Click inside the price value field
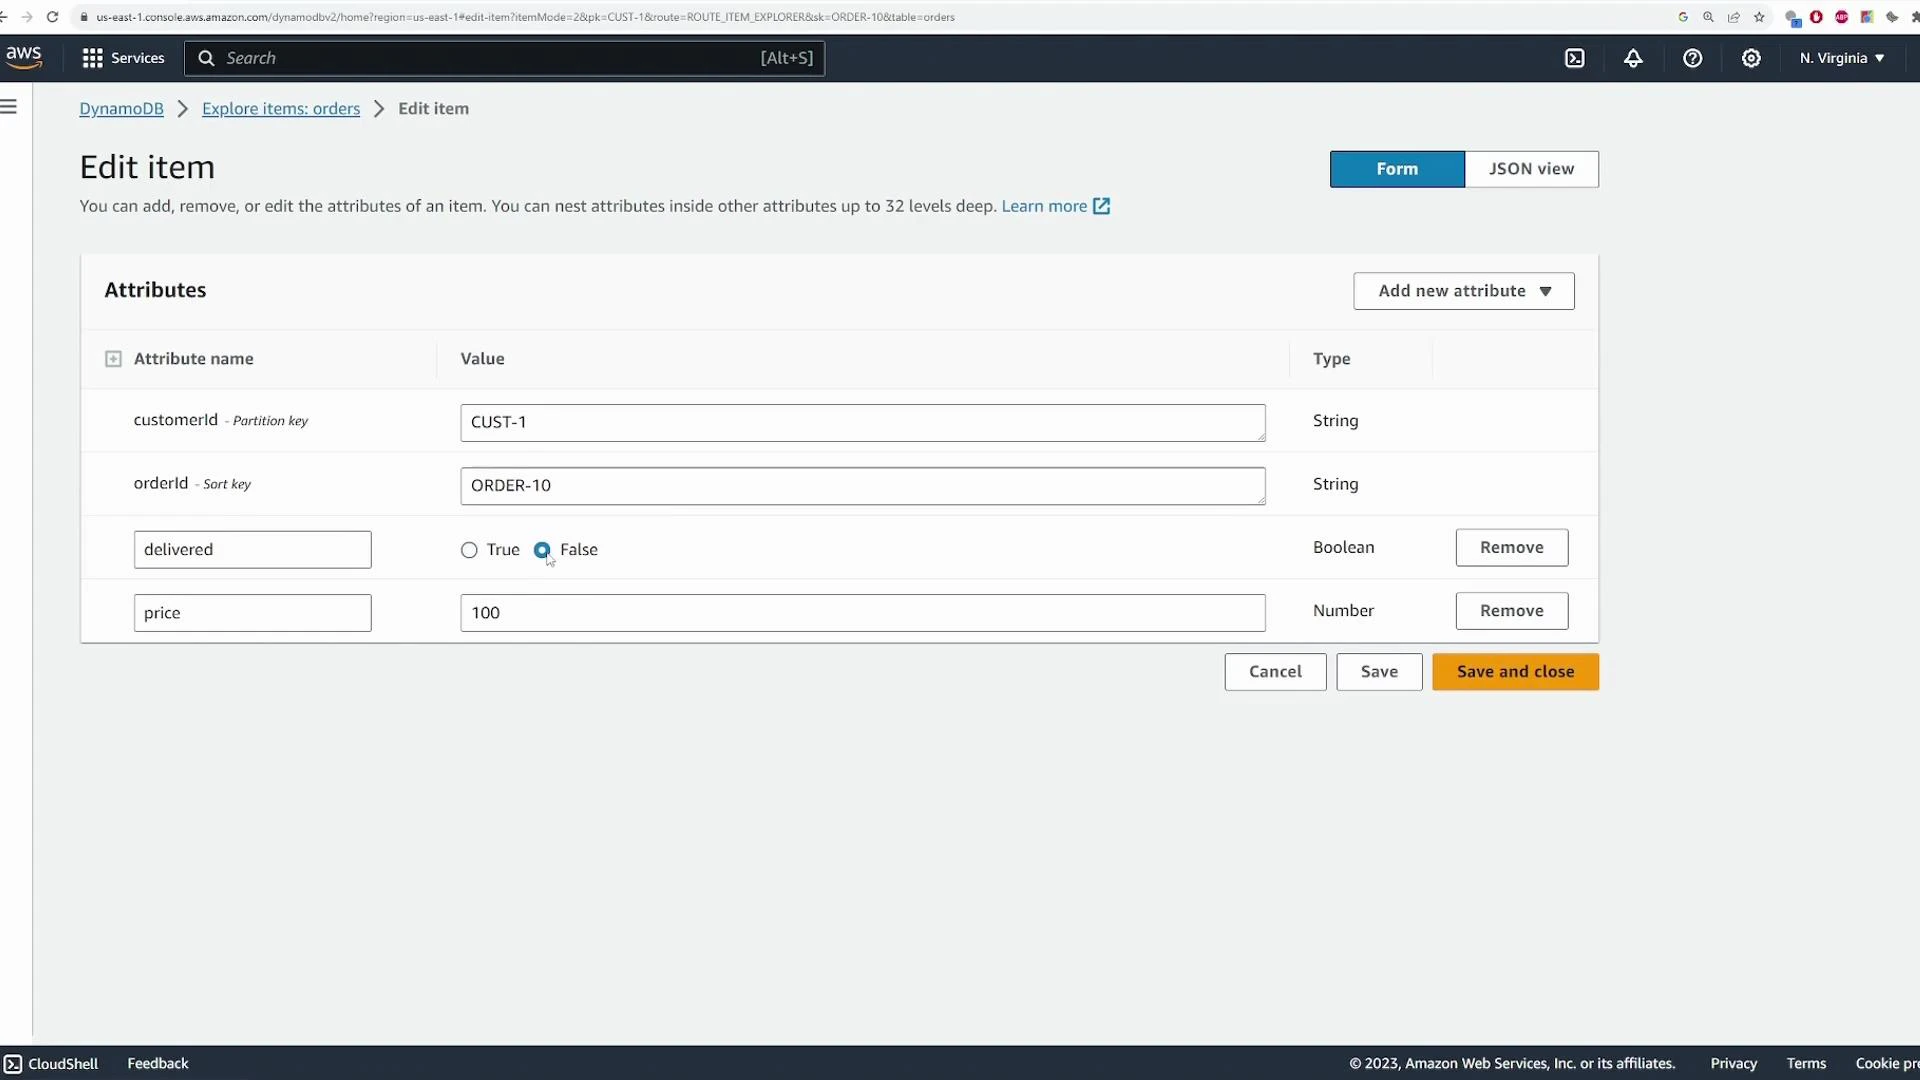This screenshot has height=1080, width=1920. tap(862, 613)
